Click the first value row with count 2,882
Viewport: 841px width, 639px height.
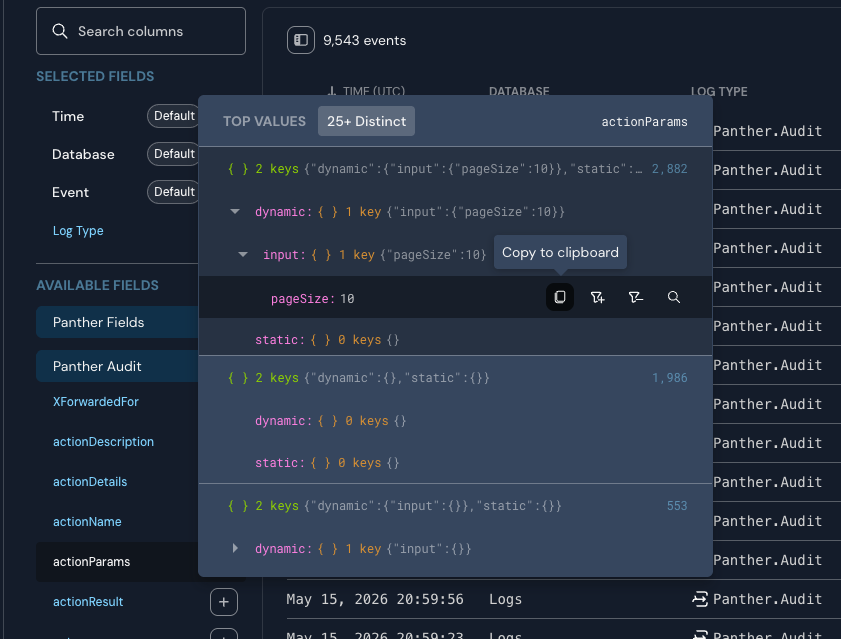(455, 169)
